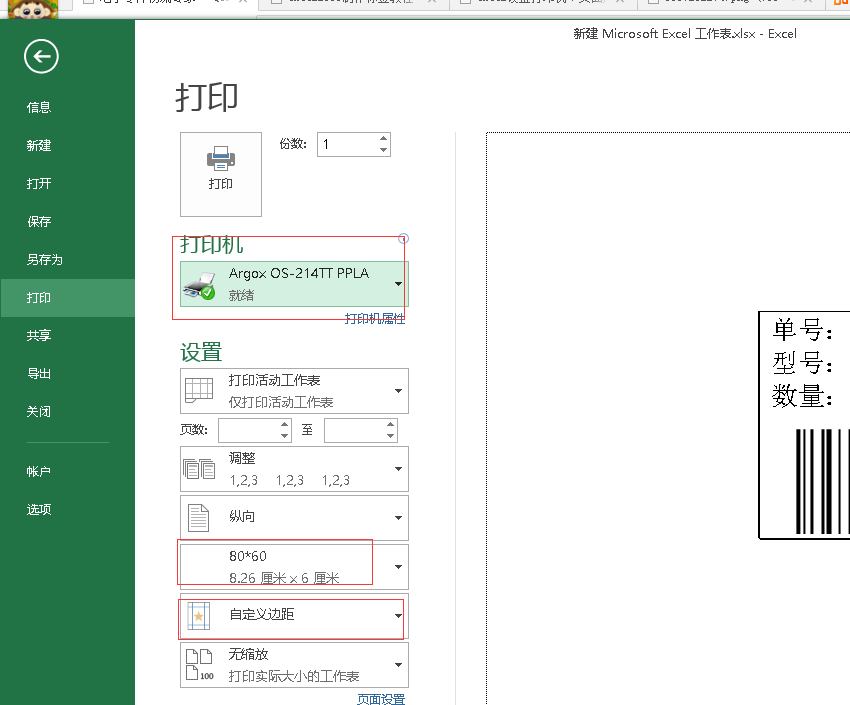Click the no scaling icon

pyautogui.click(x=199, y=664)
